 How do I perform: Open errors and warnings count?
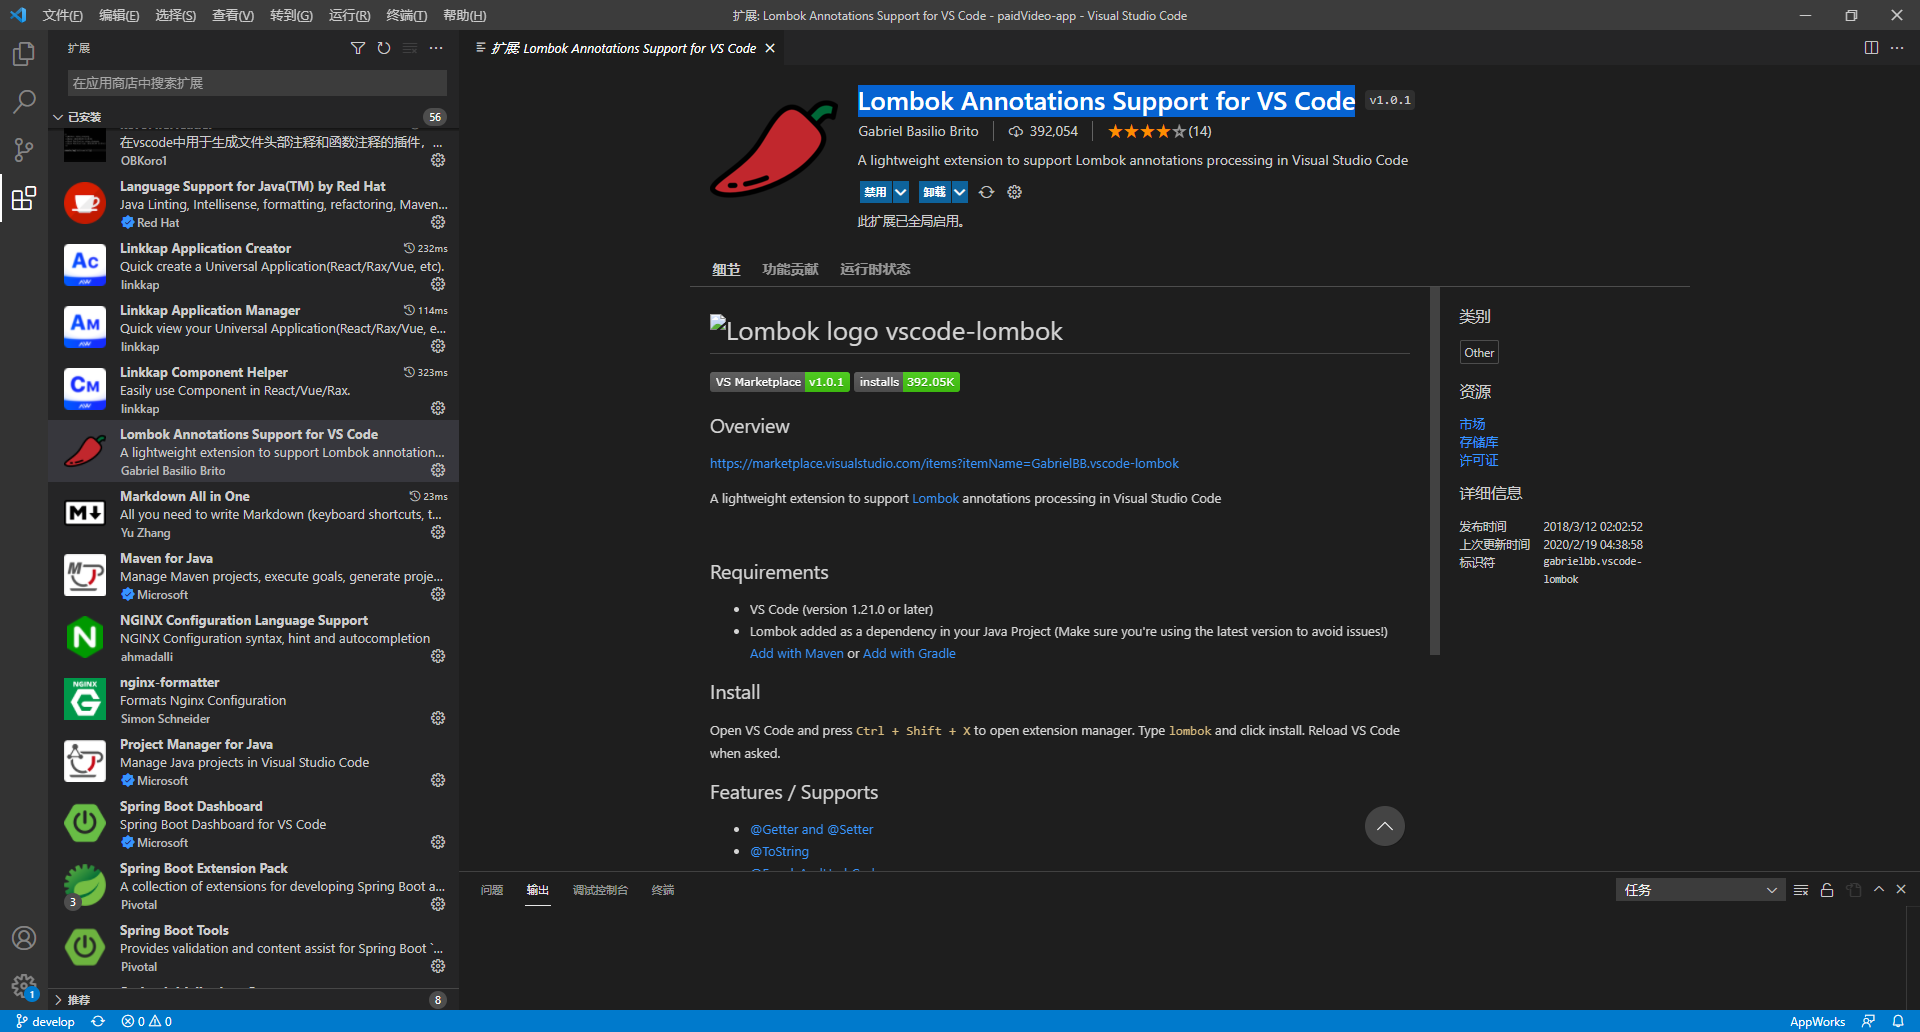tap(146, 1021)
